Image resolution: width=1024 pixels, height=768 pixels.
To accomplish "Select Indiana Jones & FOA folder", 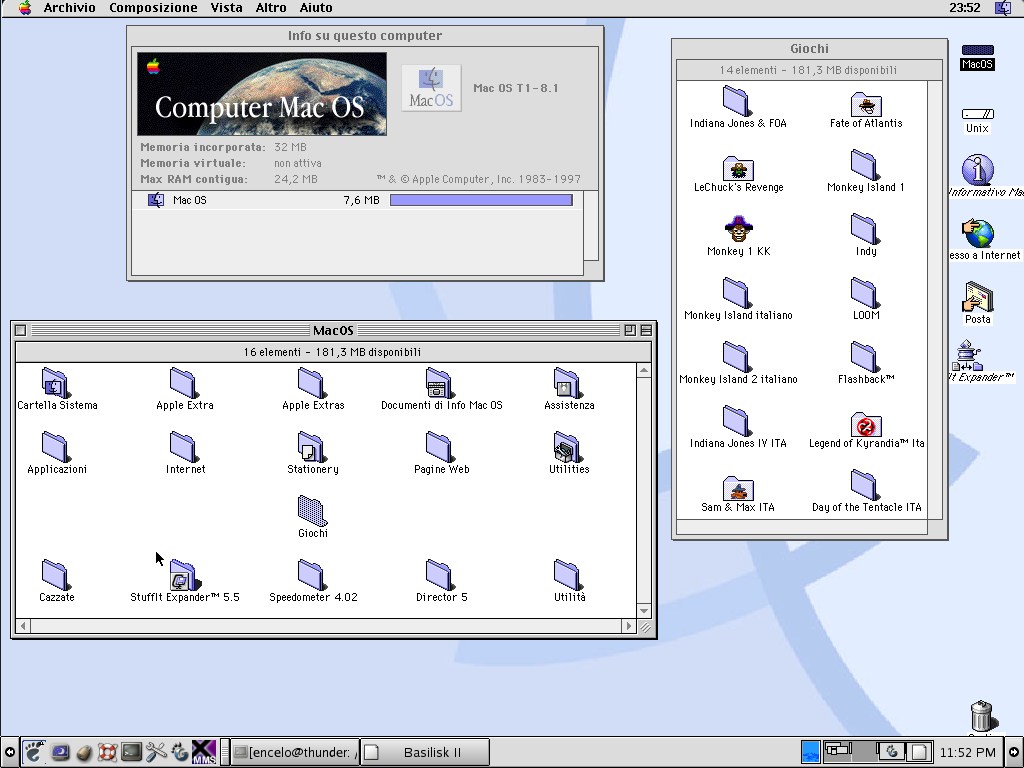I will pos(738,108).
